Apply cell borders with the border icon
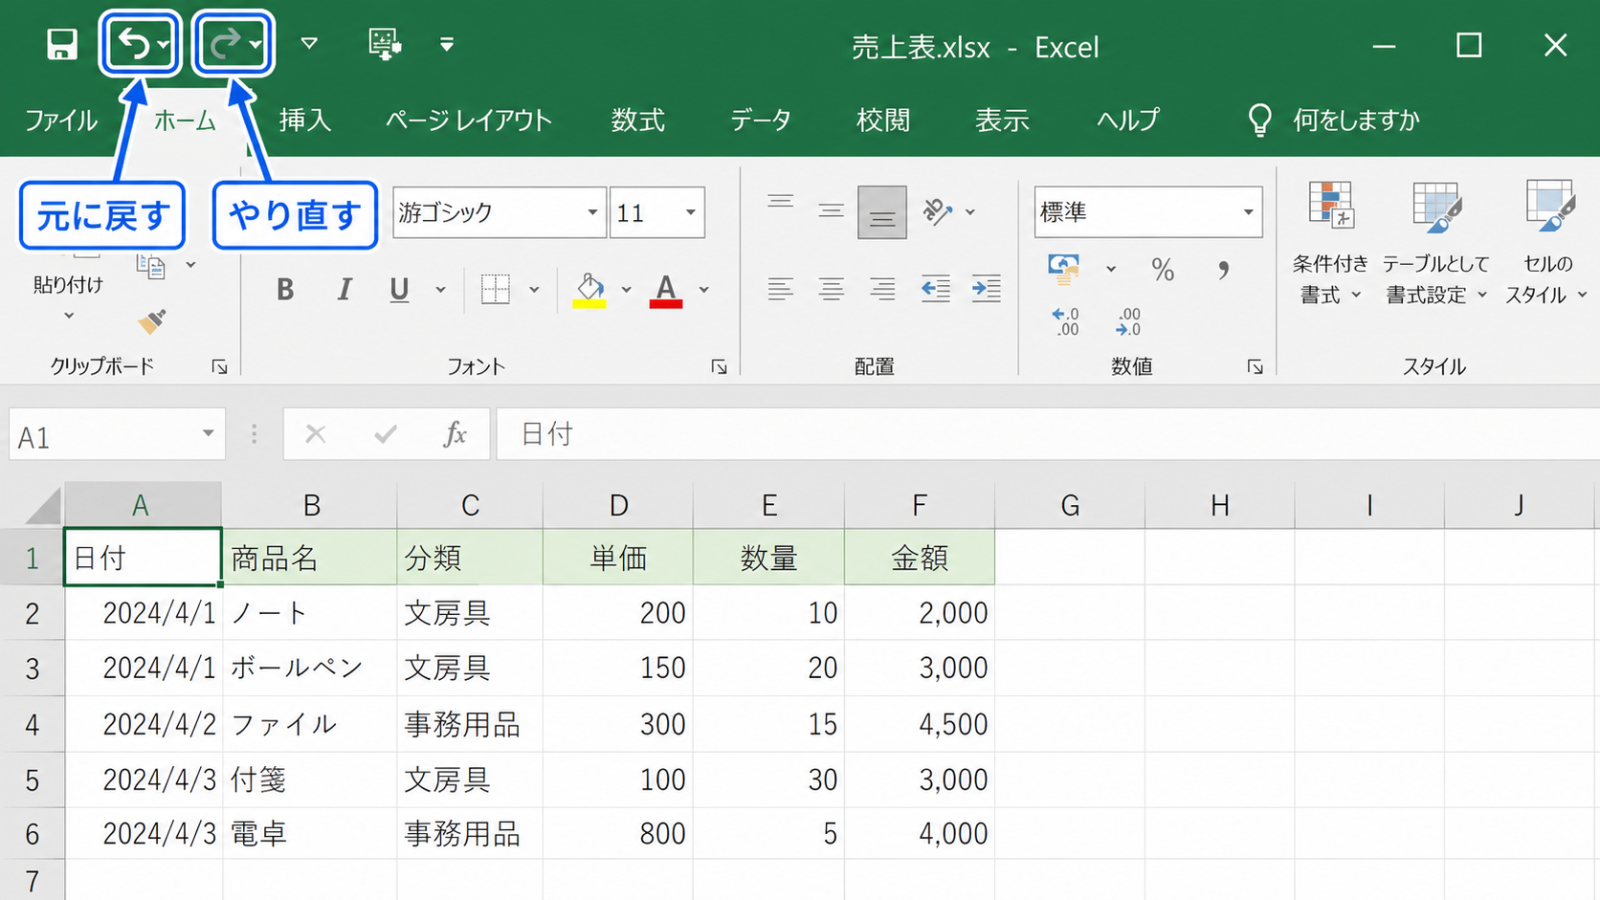The image size is (1600, 900). 495,290
